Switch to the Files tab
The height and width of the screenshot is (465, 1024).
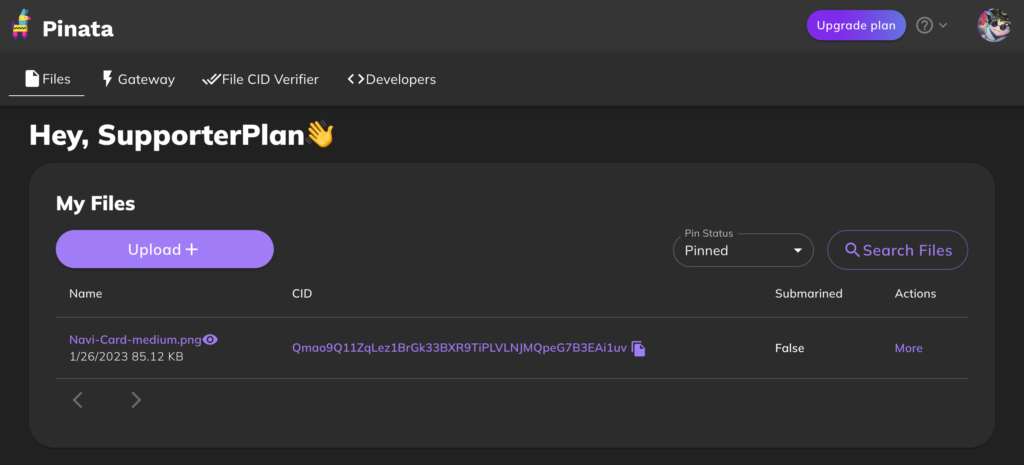pyautogui.click(x=47, y=79)
